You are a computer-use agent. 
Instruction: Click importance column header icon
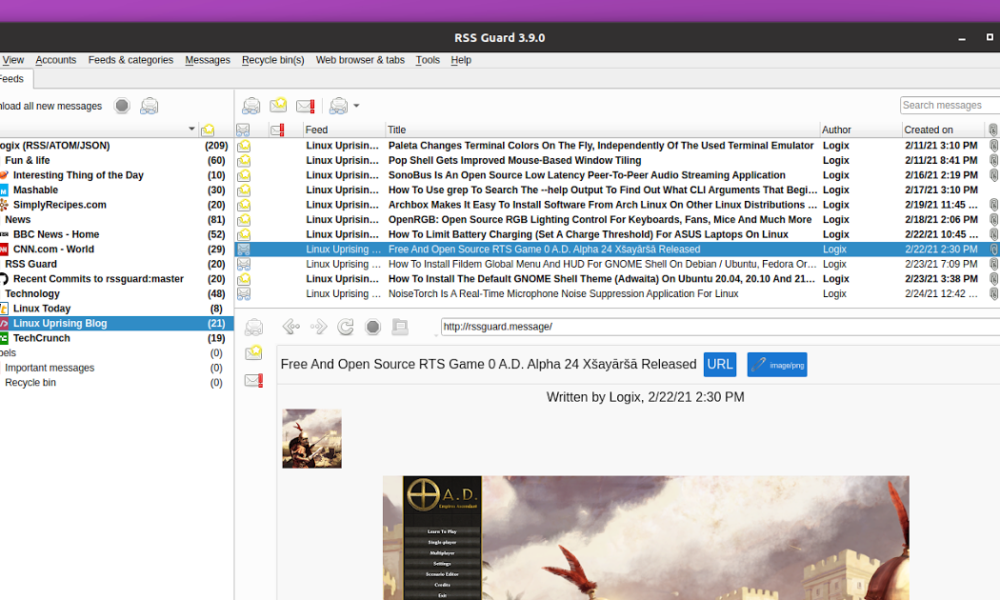(x=277, y=130)
